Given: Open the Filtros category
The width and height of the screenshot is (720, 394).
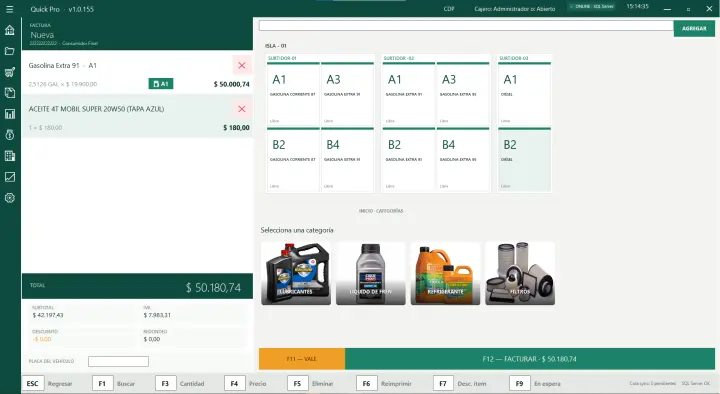Looking at the screenshot, I should [520, 273].
